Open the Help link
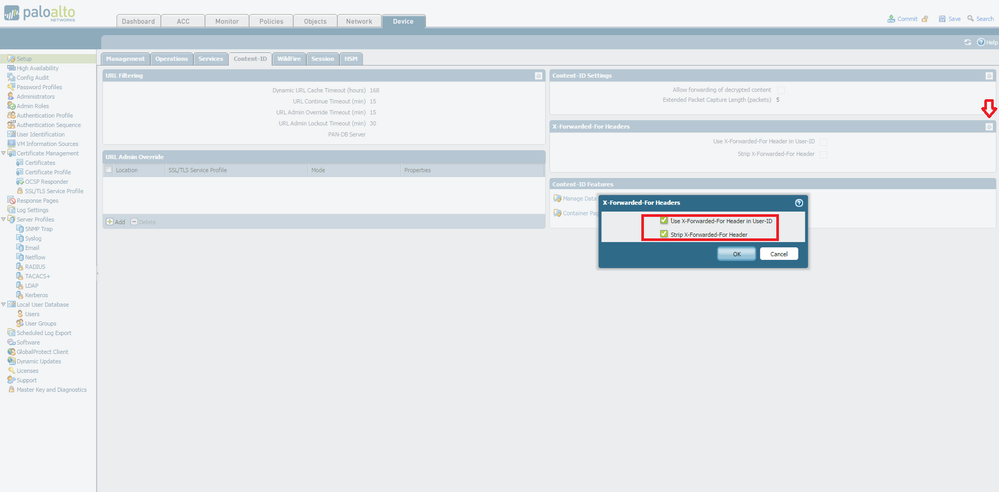 point(988,42)
